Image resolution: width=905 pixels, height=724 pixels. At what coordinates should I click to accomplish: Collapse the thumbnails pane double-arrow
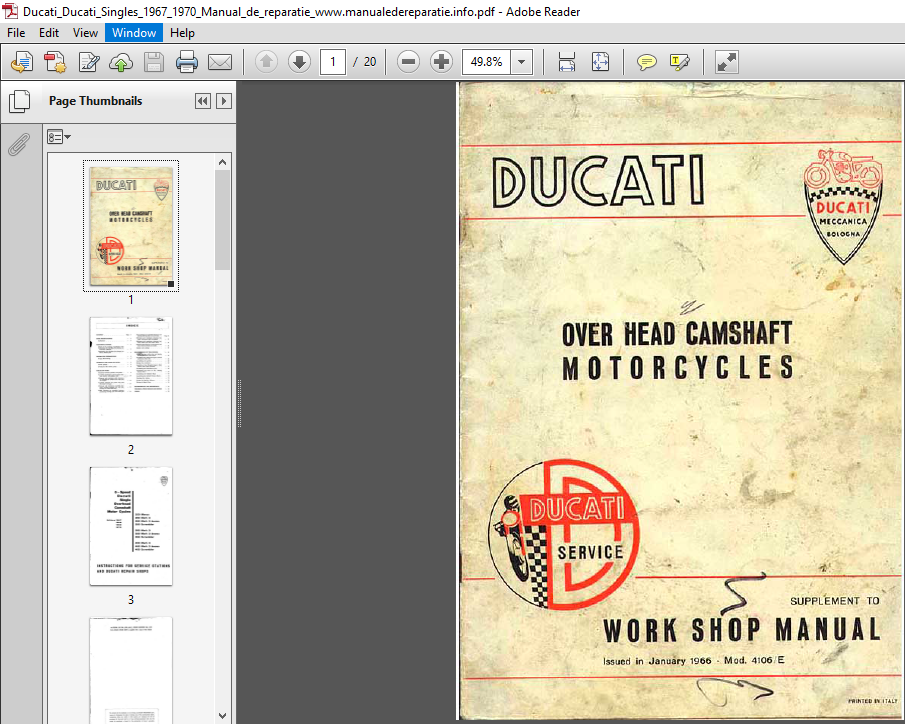coord(203,101)
